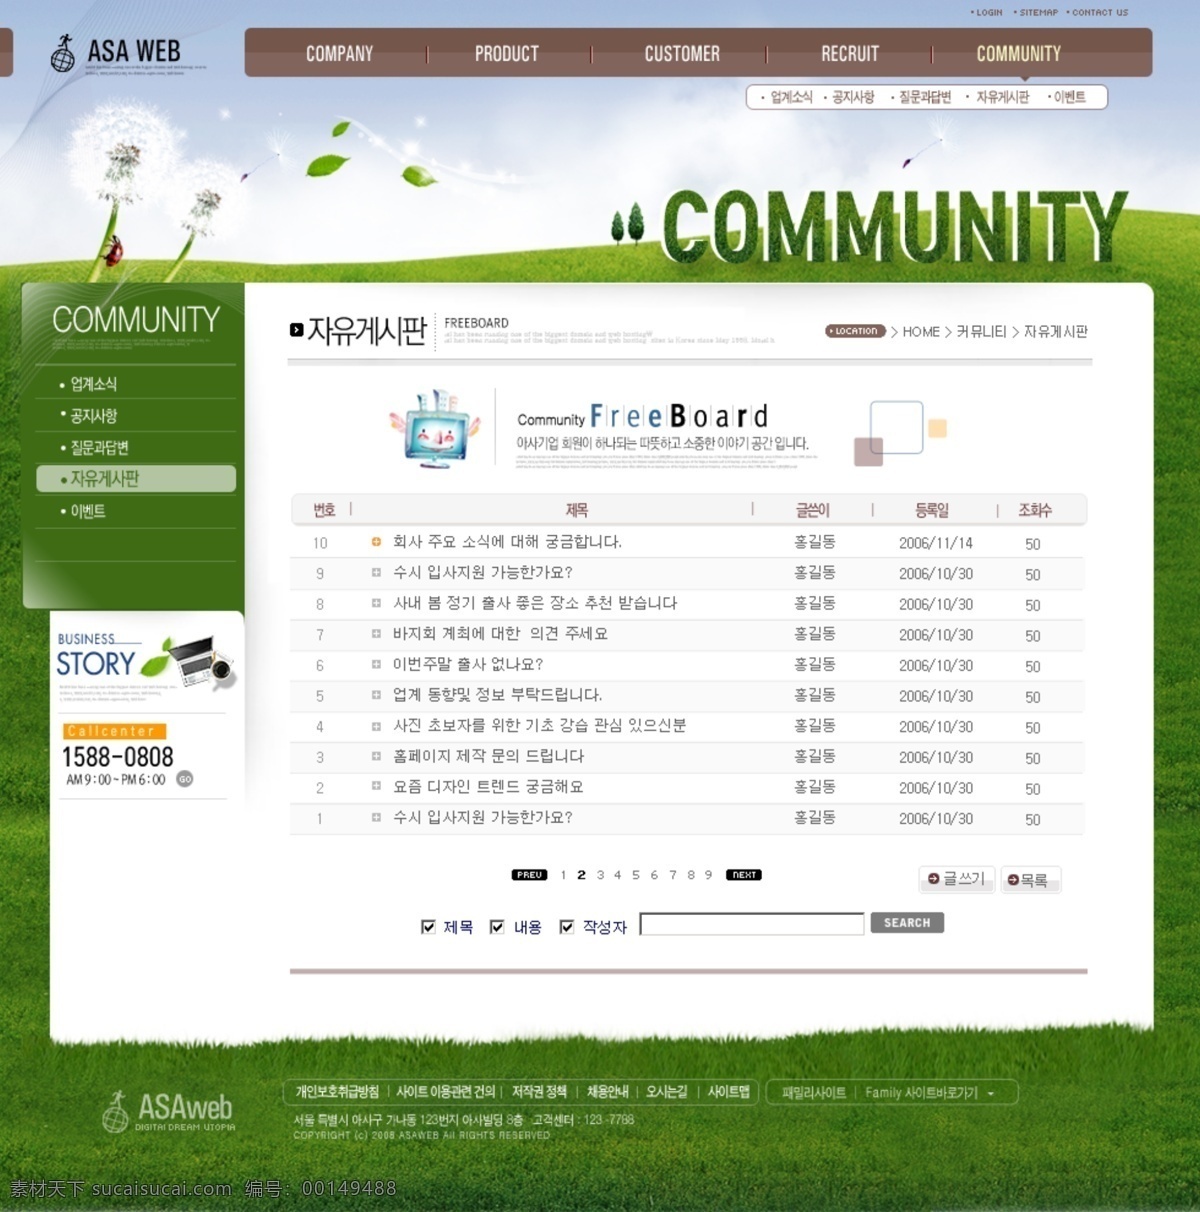Go to previous pages with PREV

tap(529, 875)
